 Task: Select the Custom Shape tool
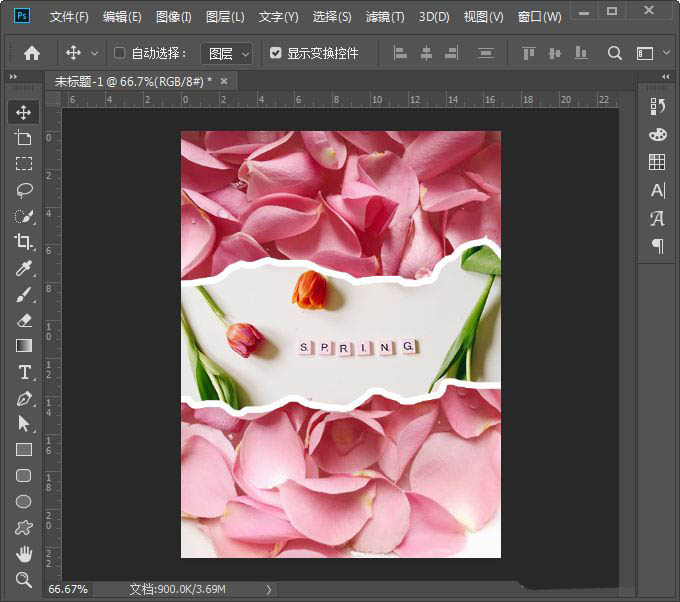(23, 527)
